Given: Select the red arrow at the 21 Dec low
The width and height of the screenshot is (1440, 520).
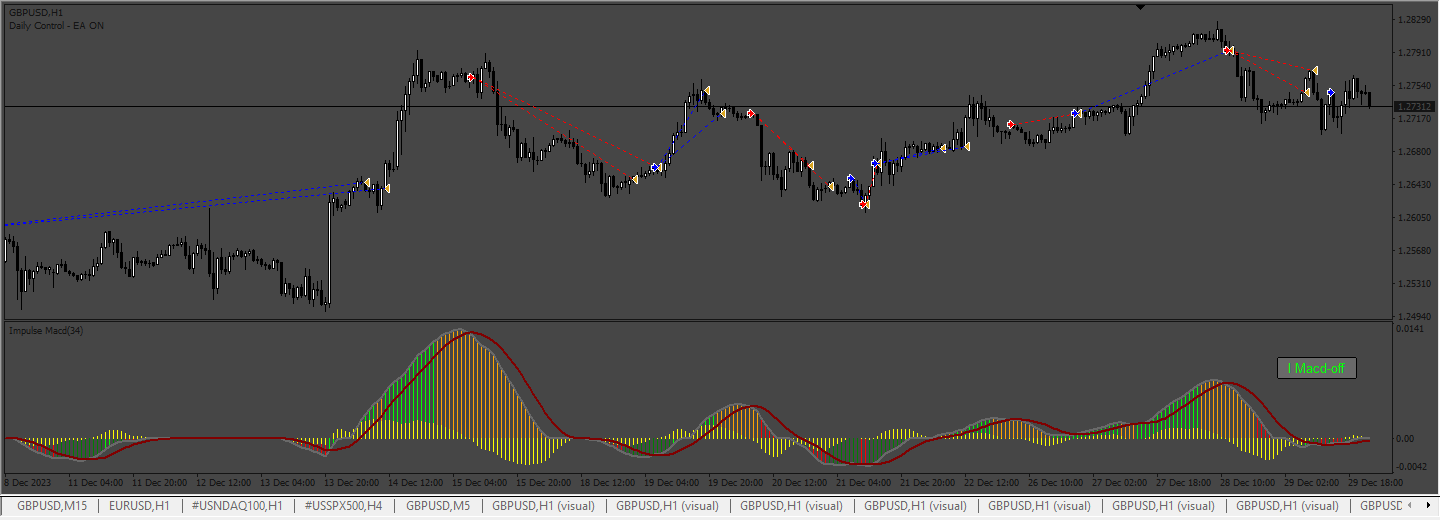Looking at the screenshot, I should pyautogui.click(x=863, y=204).
